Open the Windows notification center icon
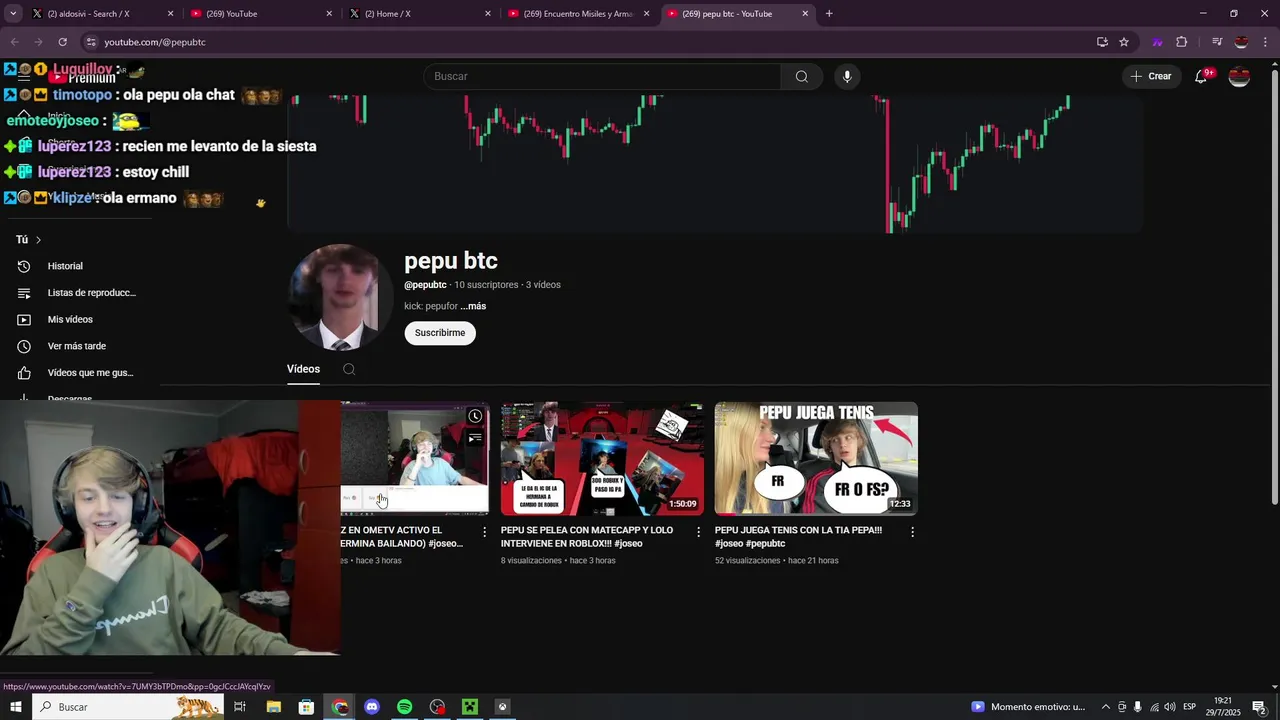Viewport: 1280px width, 720px height. coord(1258,707)
